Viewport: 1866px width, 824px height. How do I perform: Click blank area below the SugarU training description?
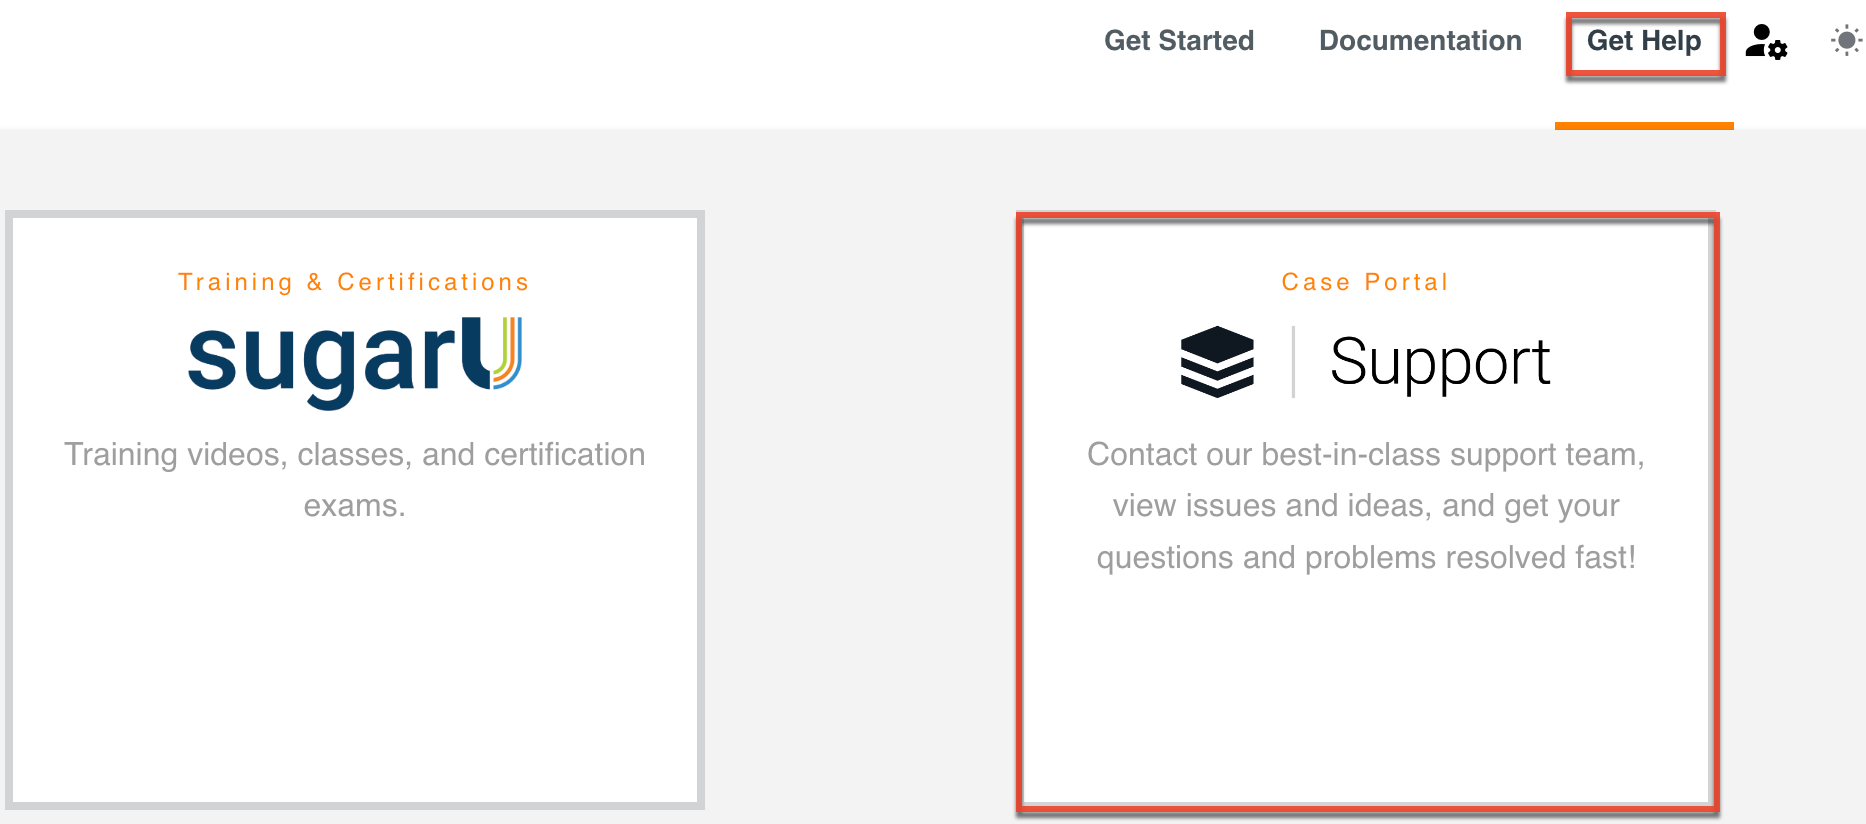pyautogui.click(x=354, y=660)
